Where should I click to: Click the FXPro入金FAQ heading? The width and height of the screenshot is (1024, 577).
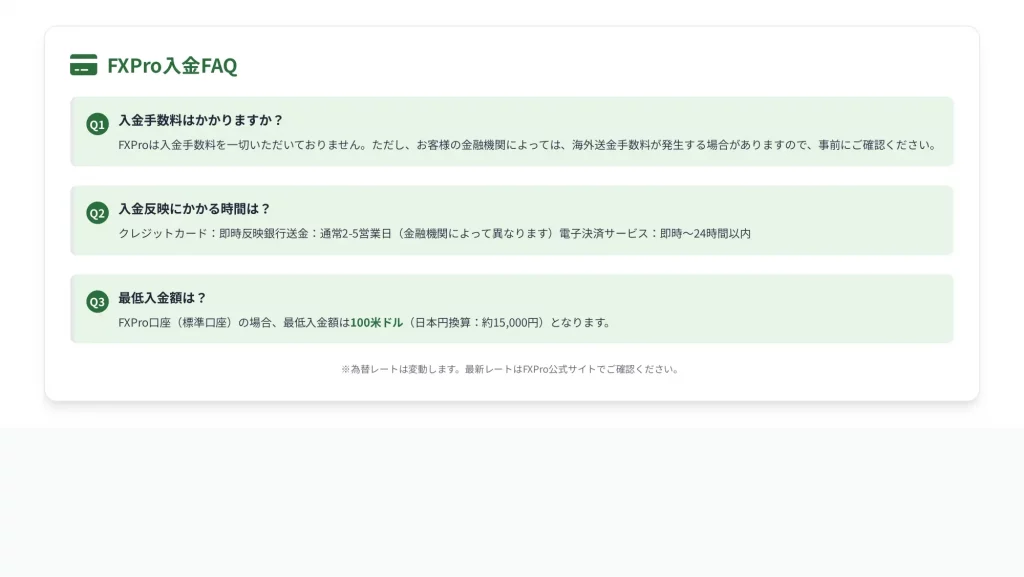(x=172, y=66)
